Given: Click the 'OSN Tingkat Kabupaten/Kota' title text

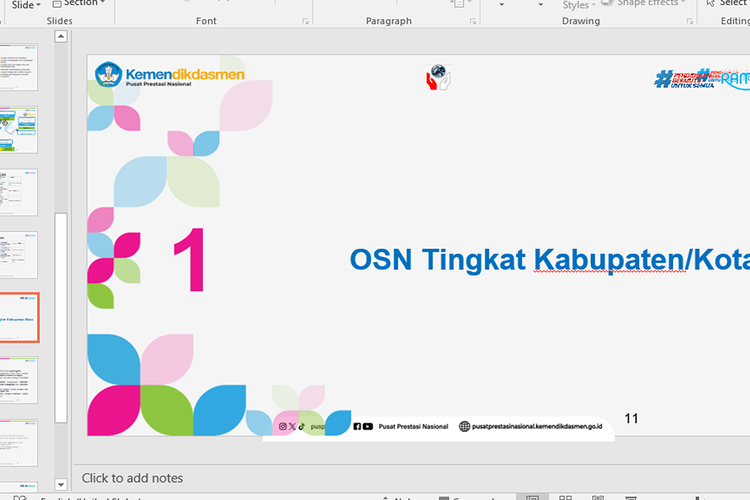Looking at the screenshot, I should click(550, 260).
